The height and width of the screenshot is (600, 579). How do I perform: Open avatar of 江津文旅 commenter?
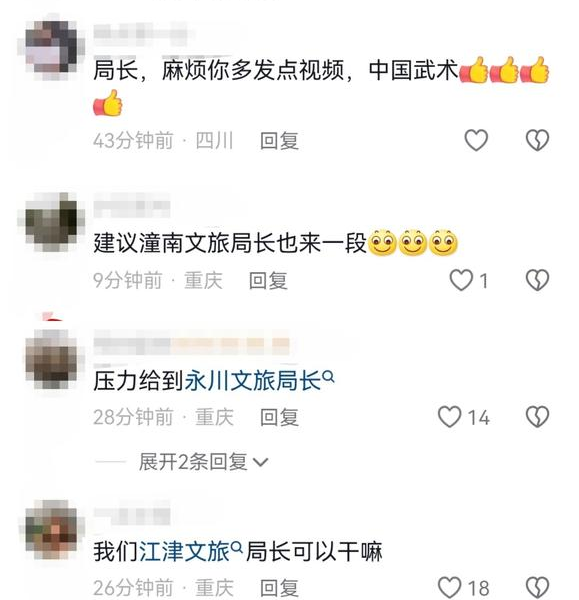pyautogui.click(x=51, y=530)
